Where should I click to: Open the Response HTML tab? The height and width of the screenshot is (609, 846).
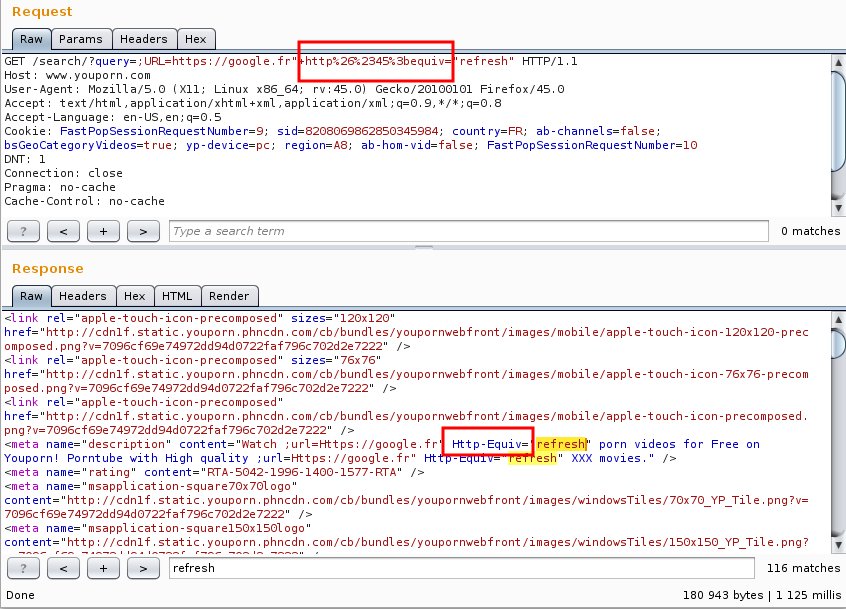click(177, 296)
